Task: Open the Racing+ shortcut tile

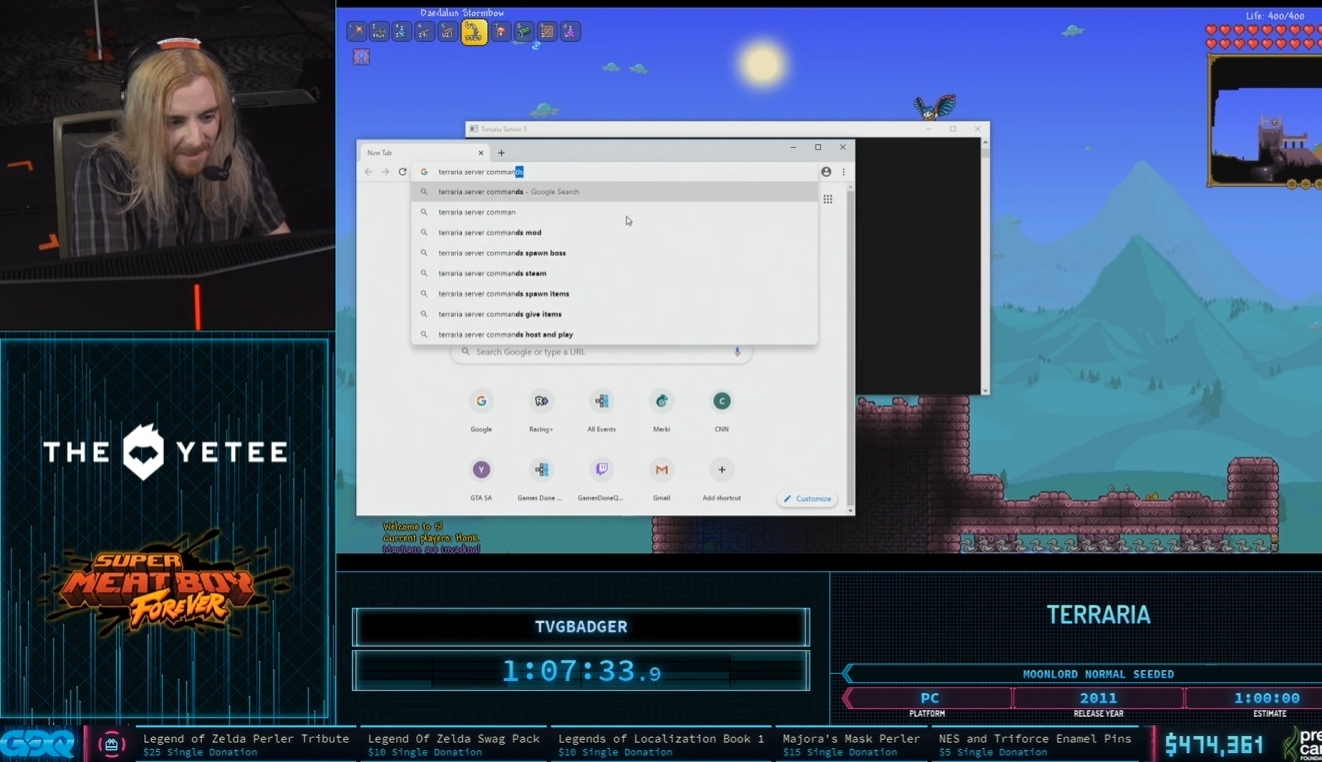Action: click(541, 409)
